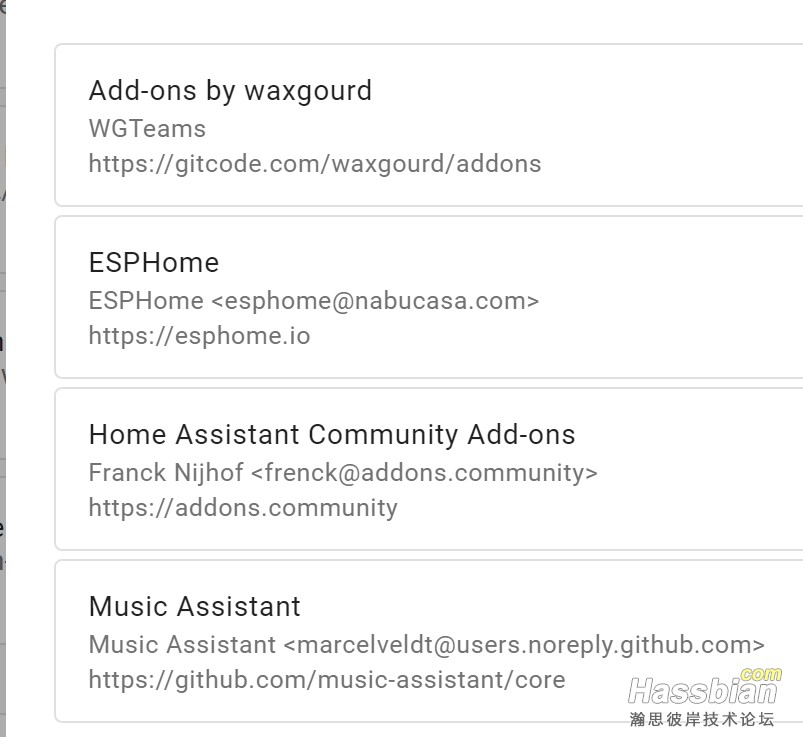The width and height of the screenshot is (803, 737).
Task: Click the 'Music Assistant' repository title
Action: click(x=195, y=607)
